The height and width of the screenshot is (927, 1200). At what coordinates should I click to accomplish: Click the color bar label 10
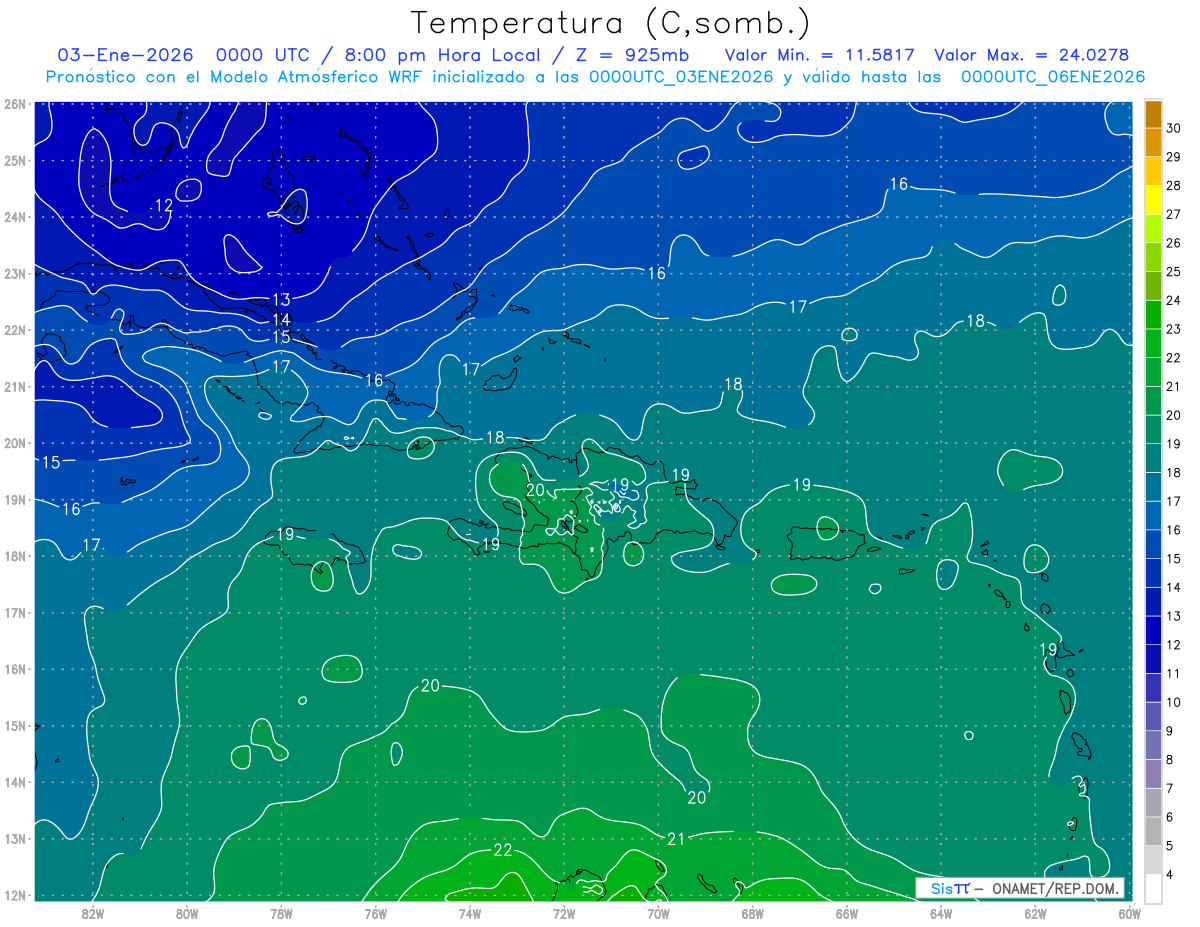pos(1173,702)
